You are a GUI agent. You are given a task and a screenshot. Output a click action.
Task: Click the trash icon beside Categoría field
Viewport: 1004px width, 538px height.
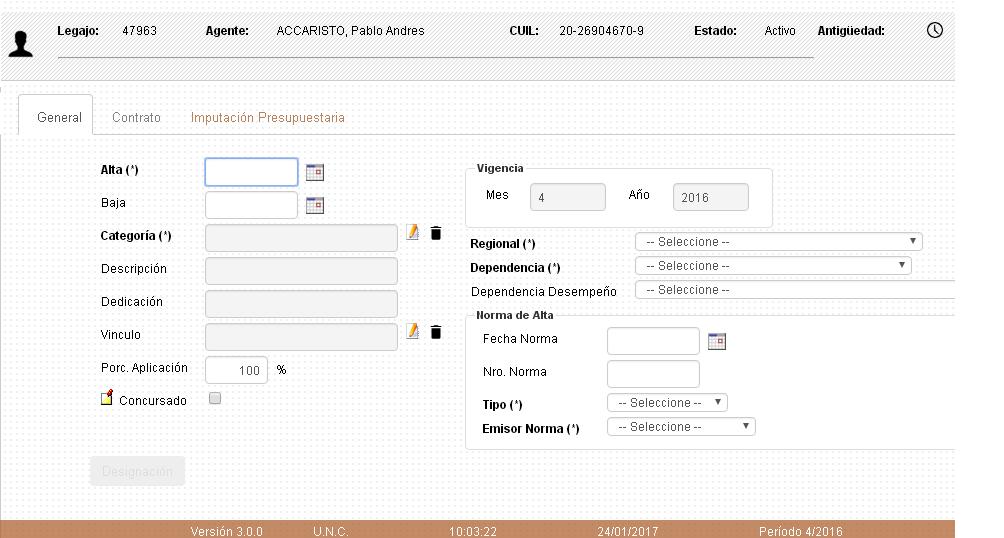[436, 233]
